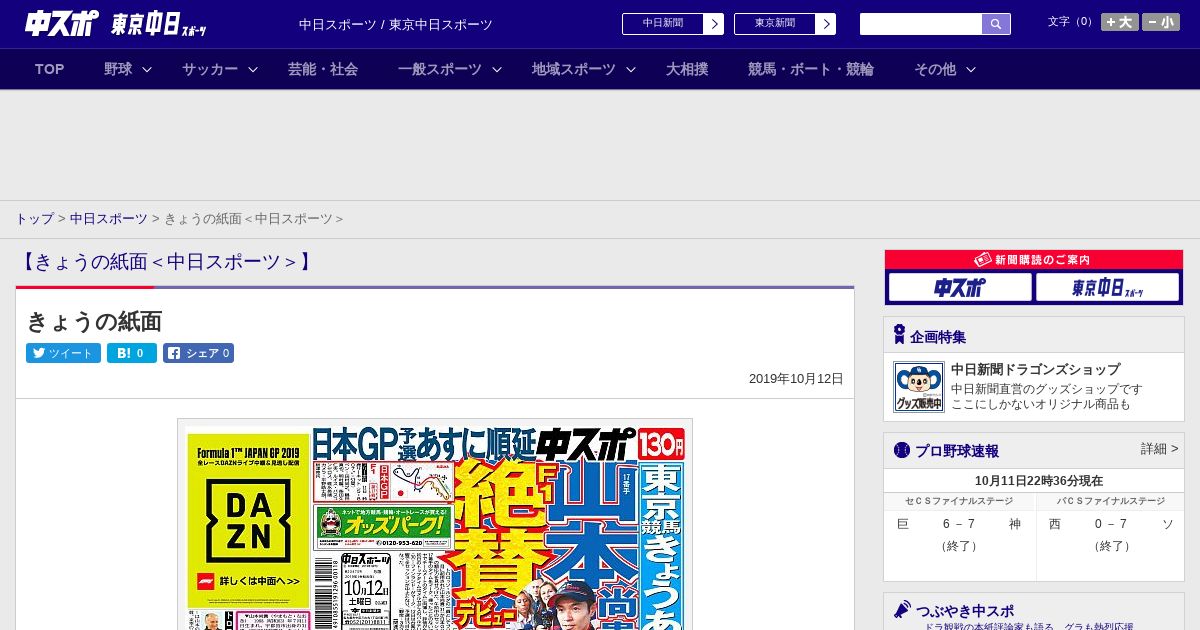The height and width of the screenshot is (630, 1200).
Task: Open the サッカー menu
Action: [x=210, y=69]
